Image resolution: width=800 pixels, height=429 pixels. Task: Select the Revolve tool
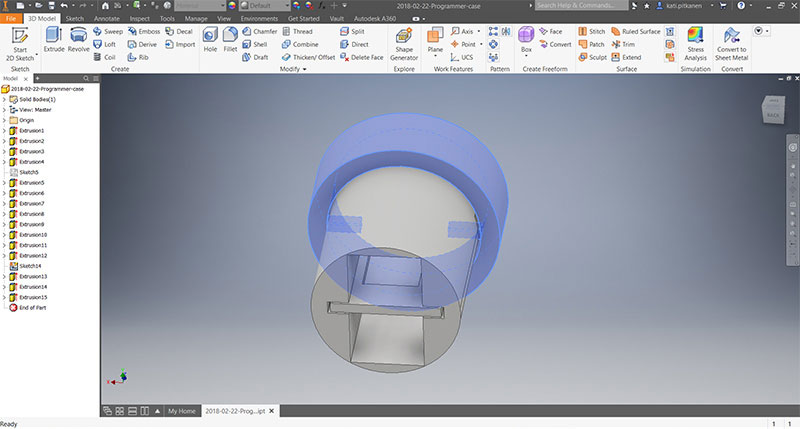click(x=78, y=40)
